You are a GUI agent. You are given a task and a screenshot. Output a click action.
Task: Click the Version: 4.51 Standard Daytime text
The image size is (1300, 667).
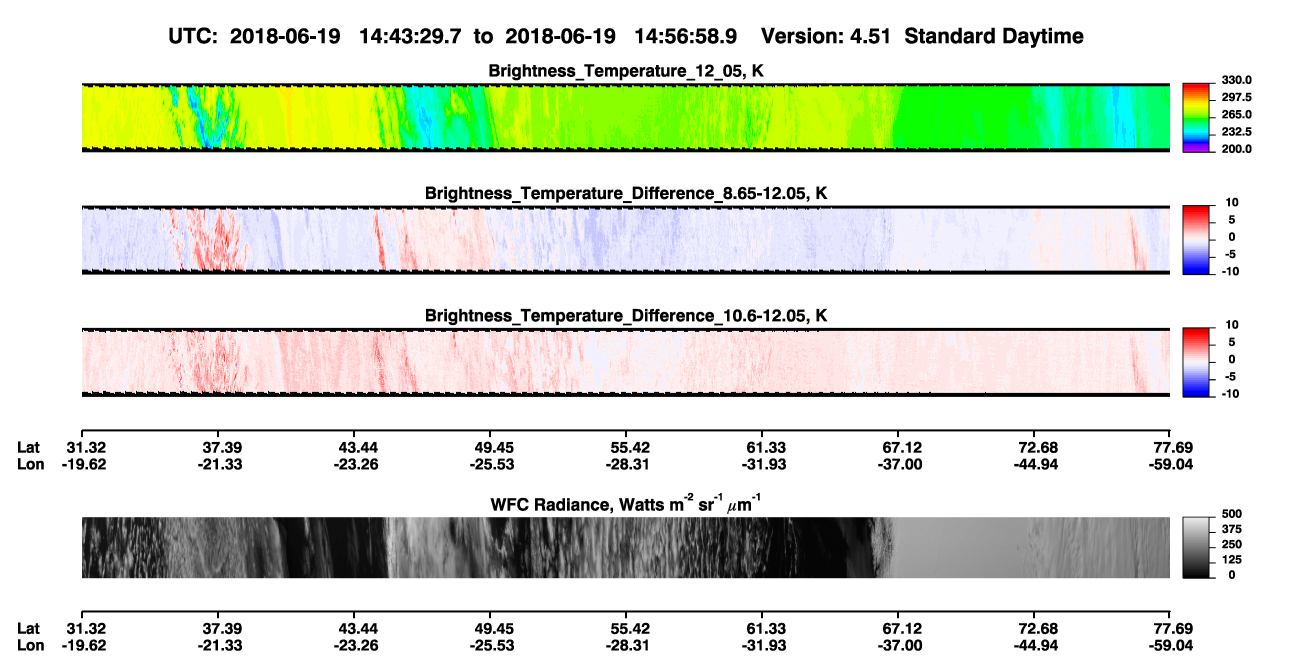(922, 36)
